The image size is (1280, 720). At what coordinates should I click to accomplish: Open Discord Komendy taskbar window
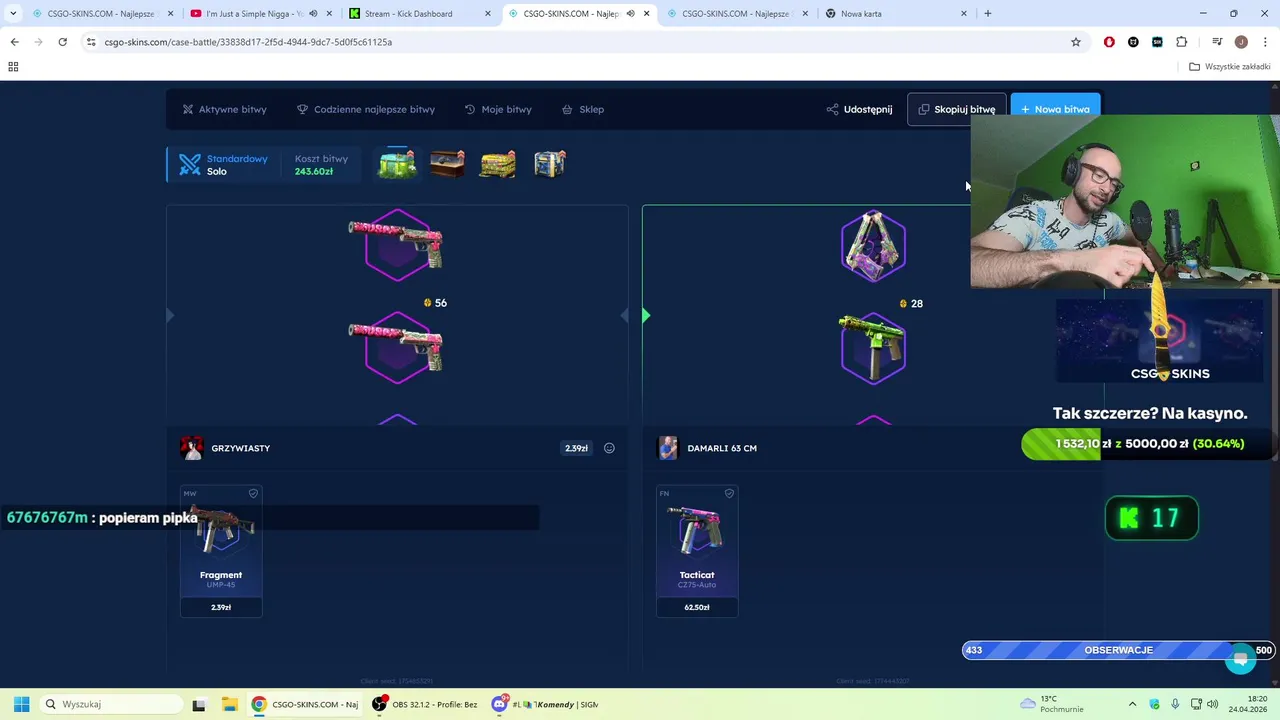tap(546, 704)
